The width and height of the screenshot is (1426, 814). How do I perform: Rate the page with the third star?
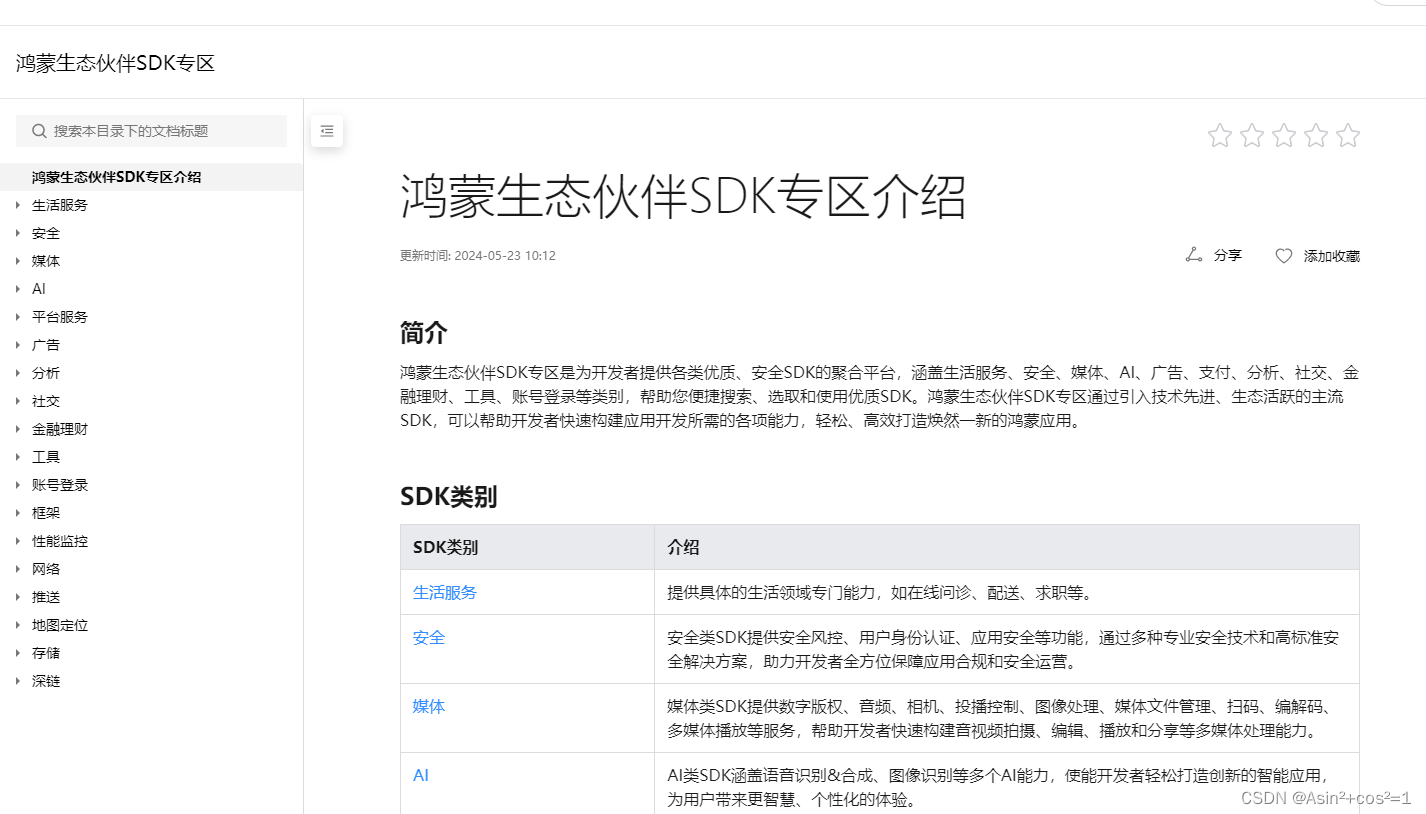point(1284,135)
